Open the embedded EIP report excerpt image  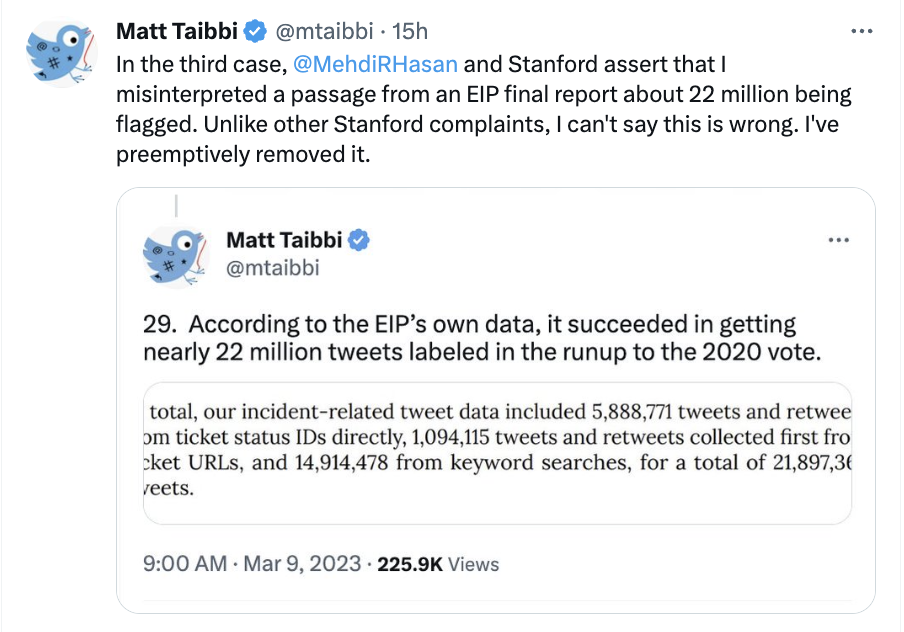point(497,453)
